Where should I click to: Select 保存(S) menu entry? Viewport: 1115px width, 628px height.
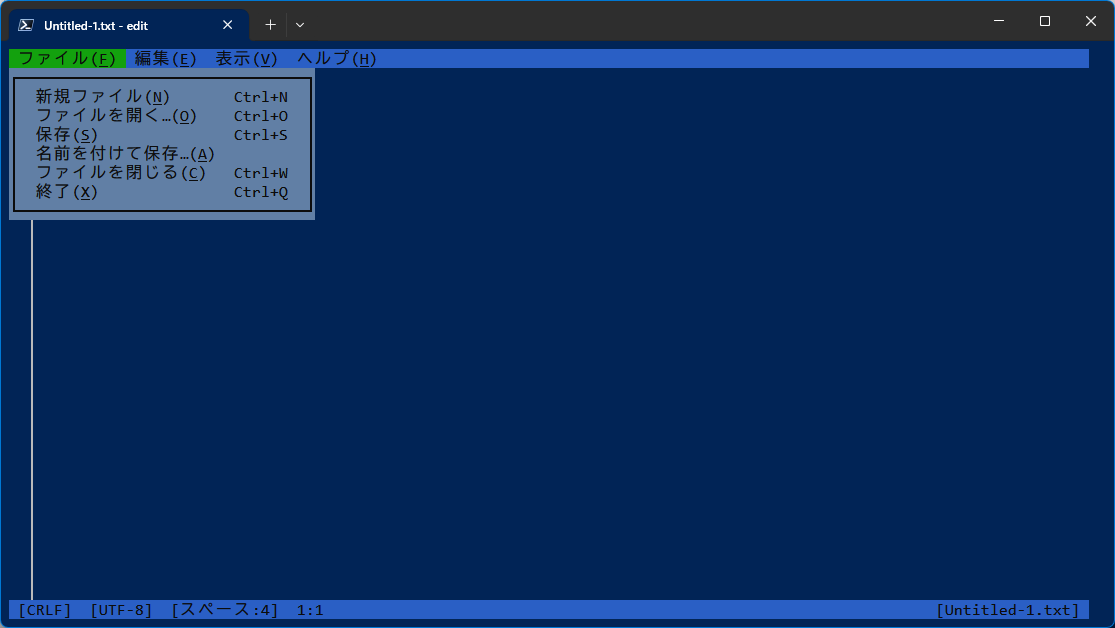coord(162,134)
